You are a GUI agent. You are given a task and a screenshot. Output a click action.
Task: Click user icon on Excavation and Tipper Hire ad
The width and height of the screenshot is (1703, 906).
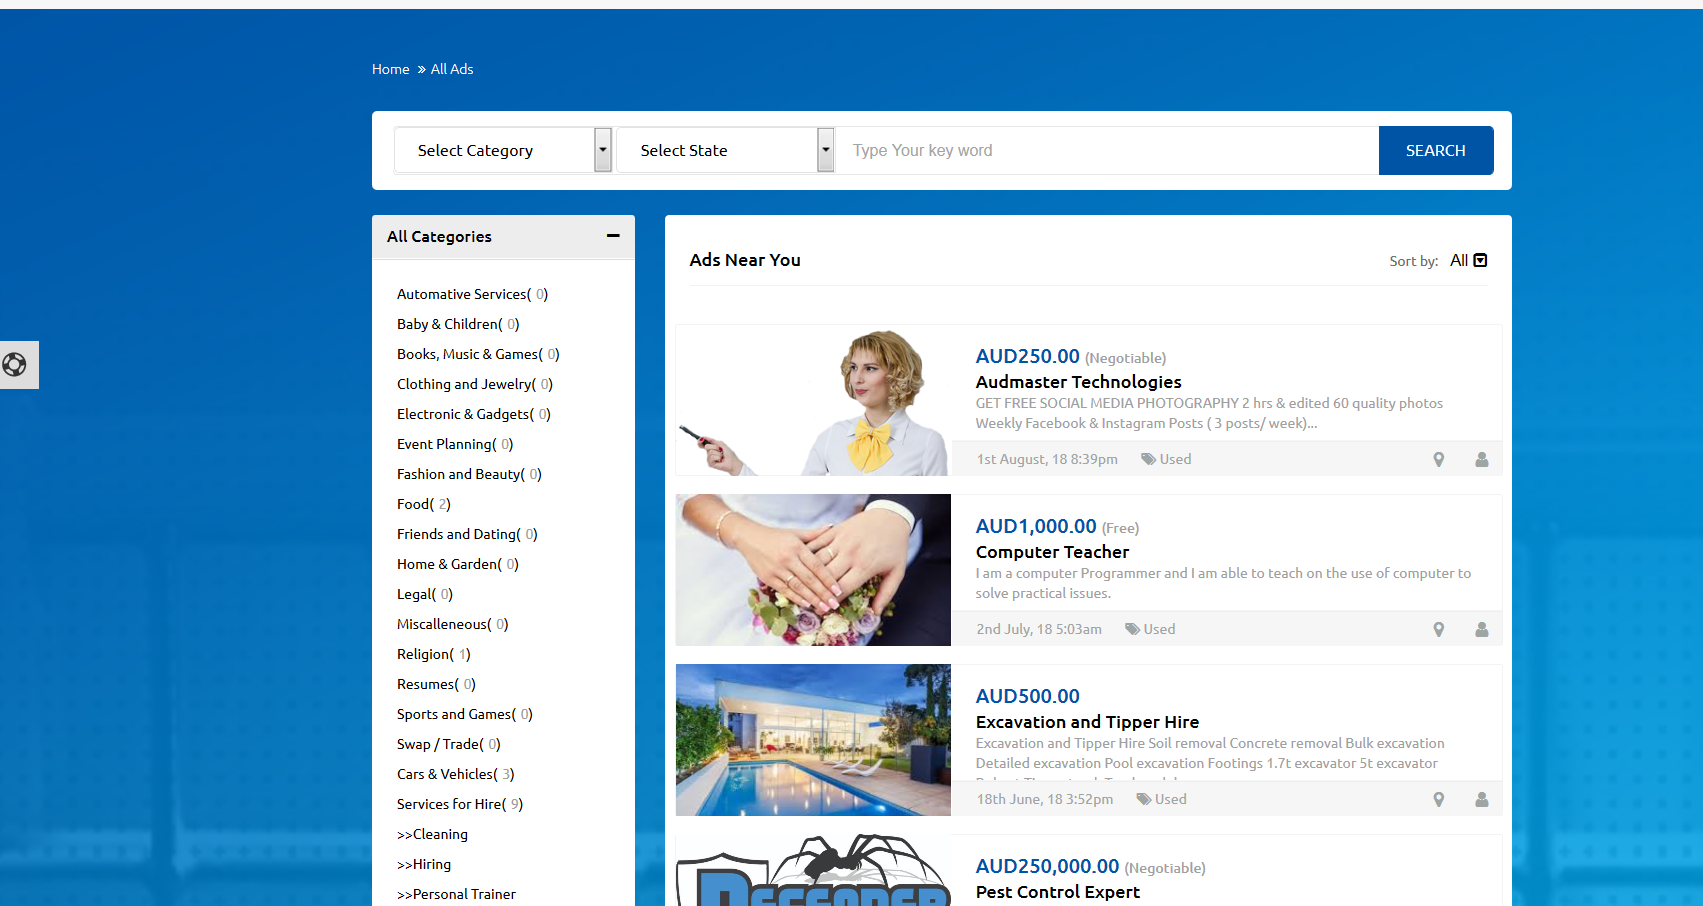(1481, 800)
